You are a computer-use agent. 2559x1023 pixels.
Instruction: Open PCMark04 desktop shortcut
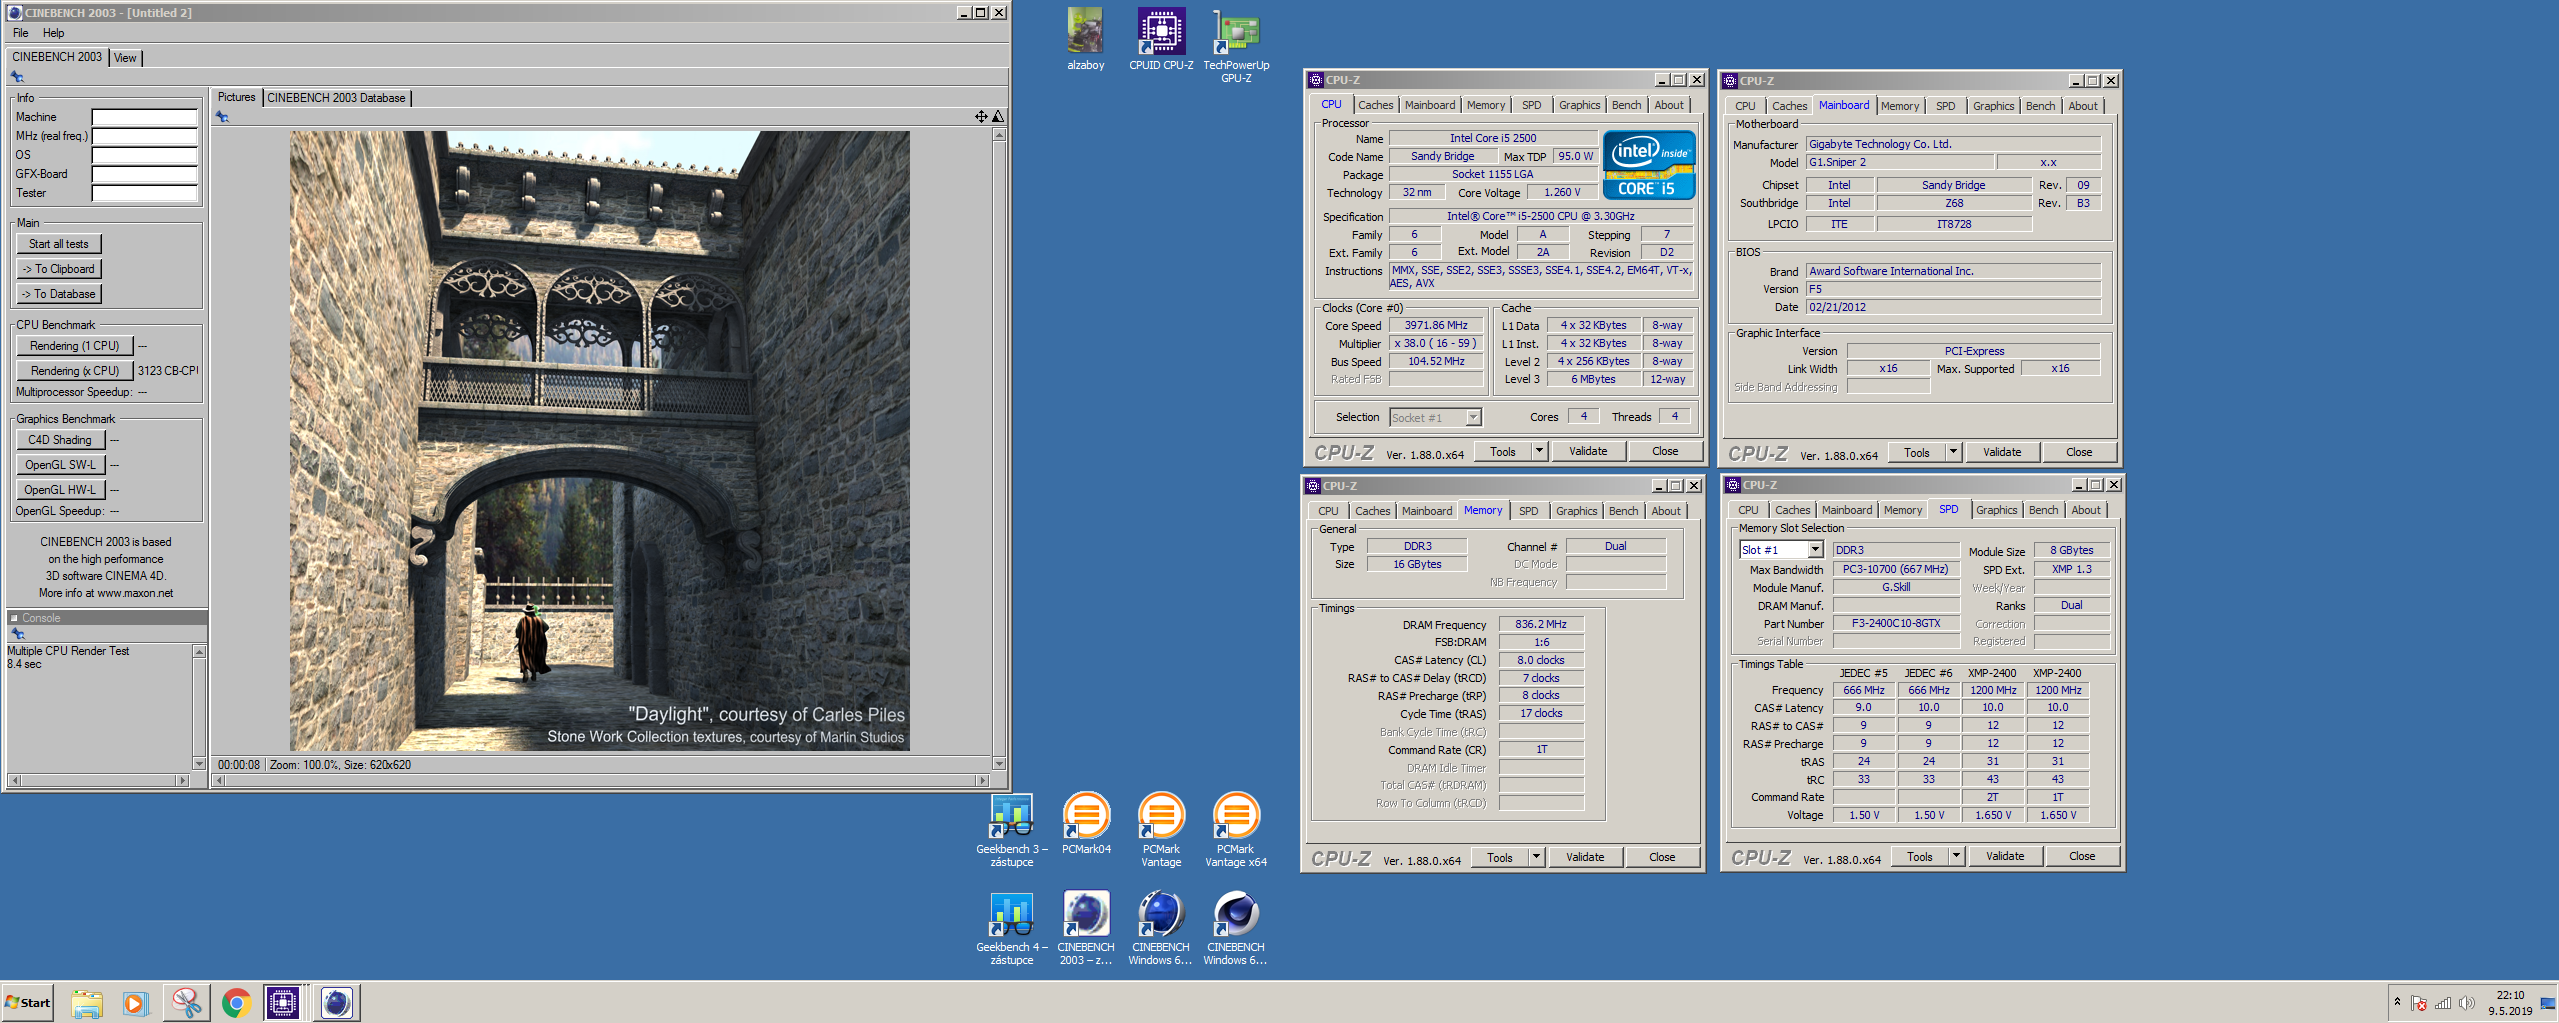pos(1086,824)
